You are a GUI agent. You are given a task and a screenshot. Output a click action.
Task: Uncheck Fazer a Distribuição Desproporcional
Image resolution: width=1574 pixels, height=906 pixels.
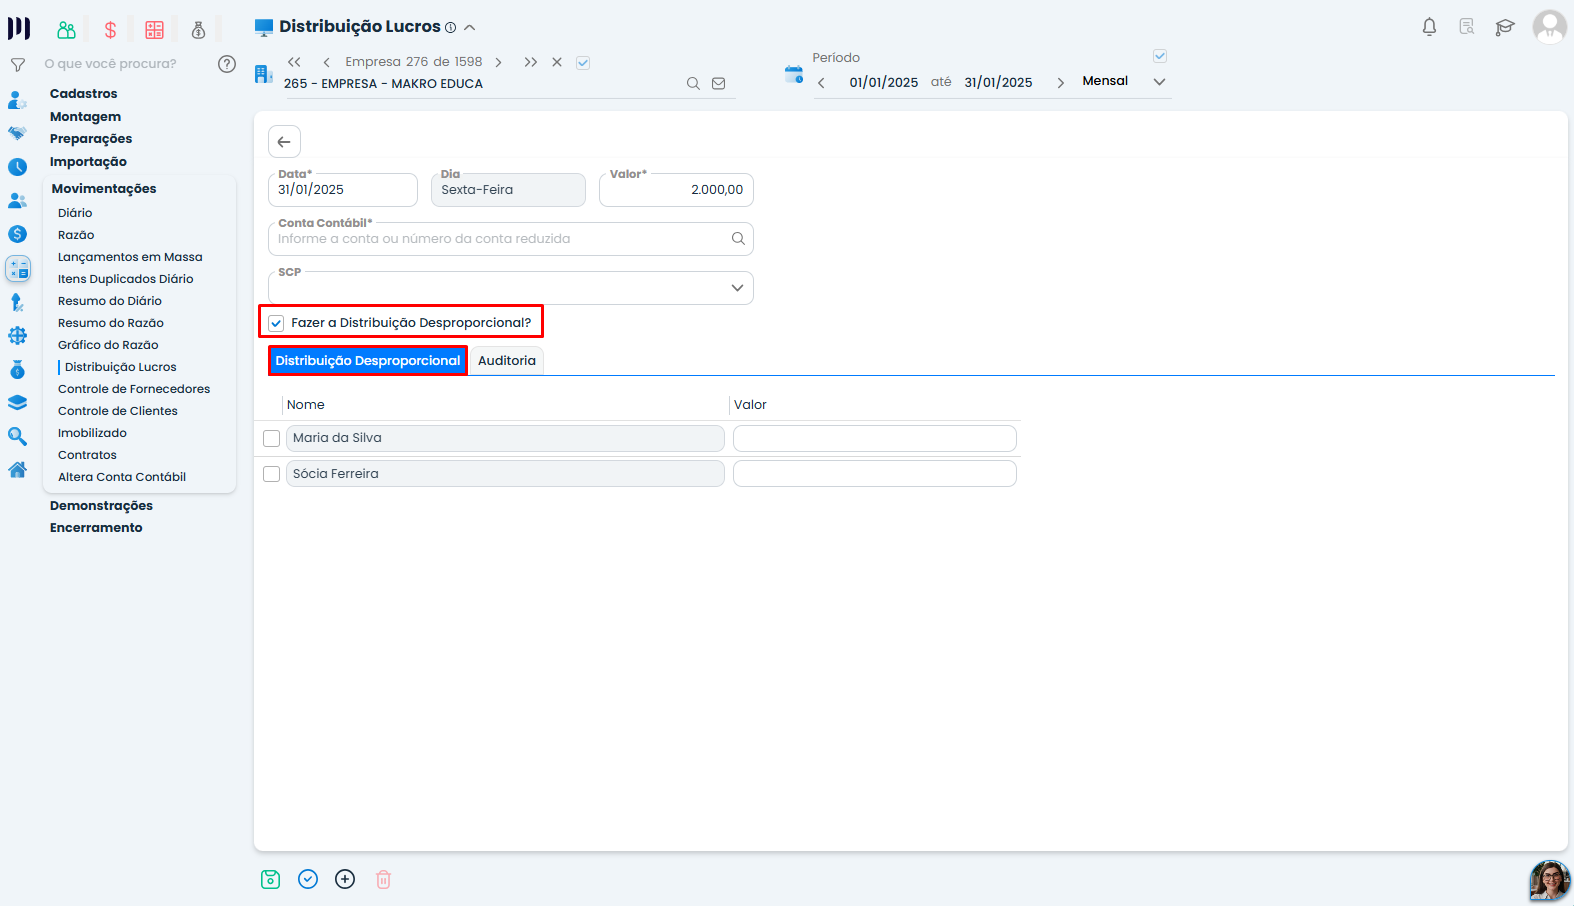coord(276,323)
